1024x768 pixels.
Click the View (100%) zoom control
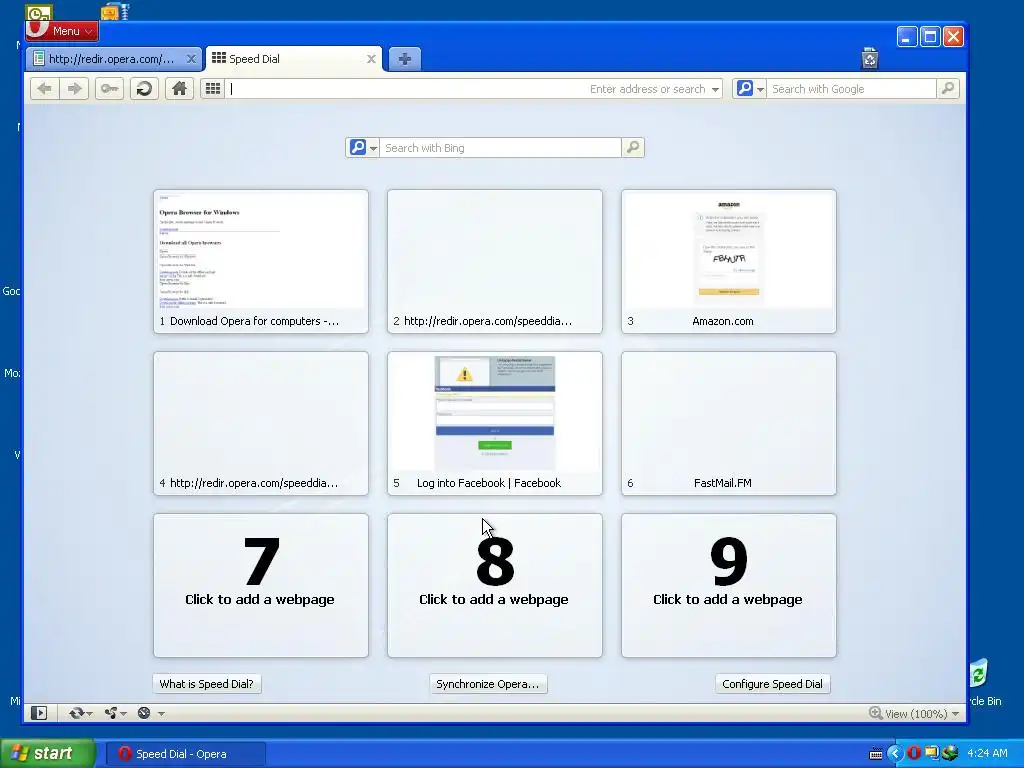coord(908,714)
